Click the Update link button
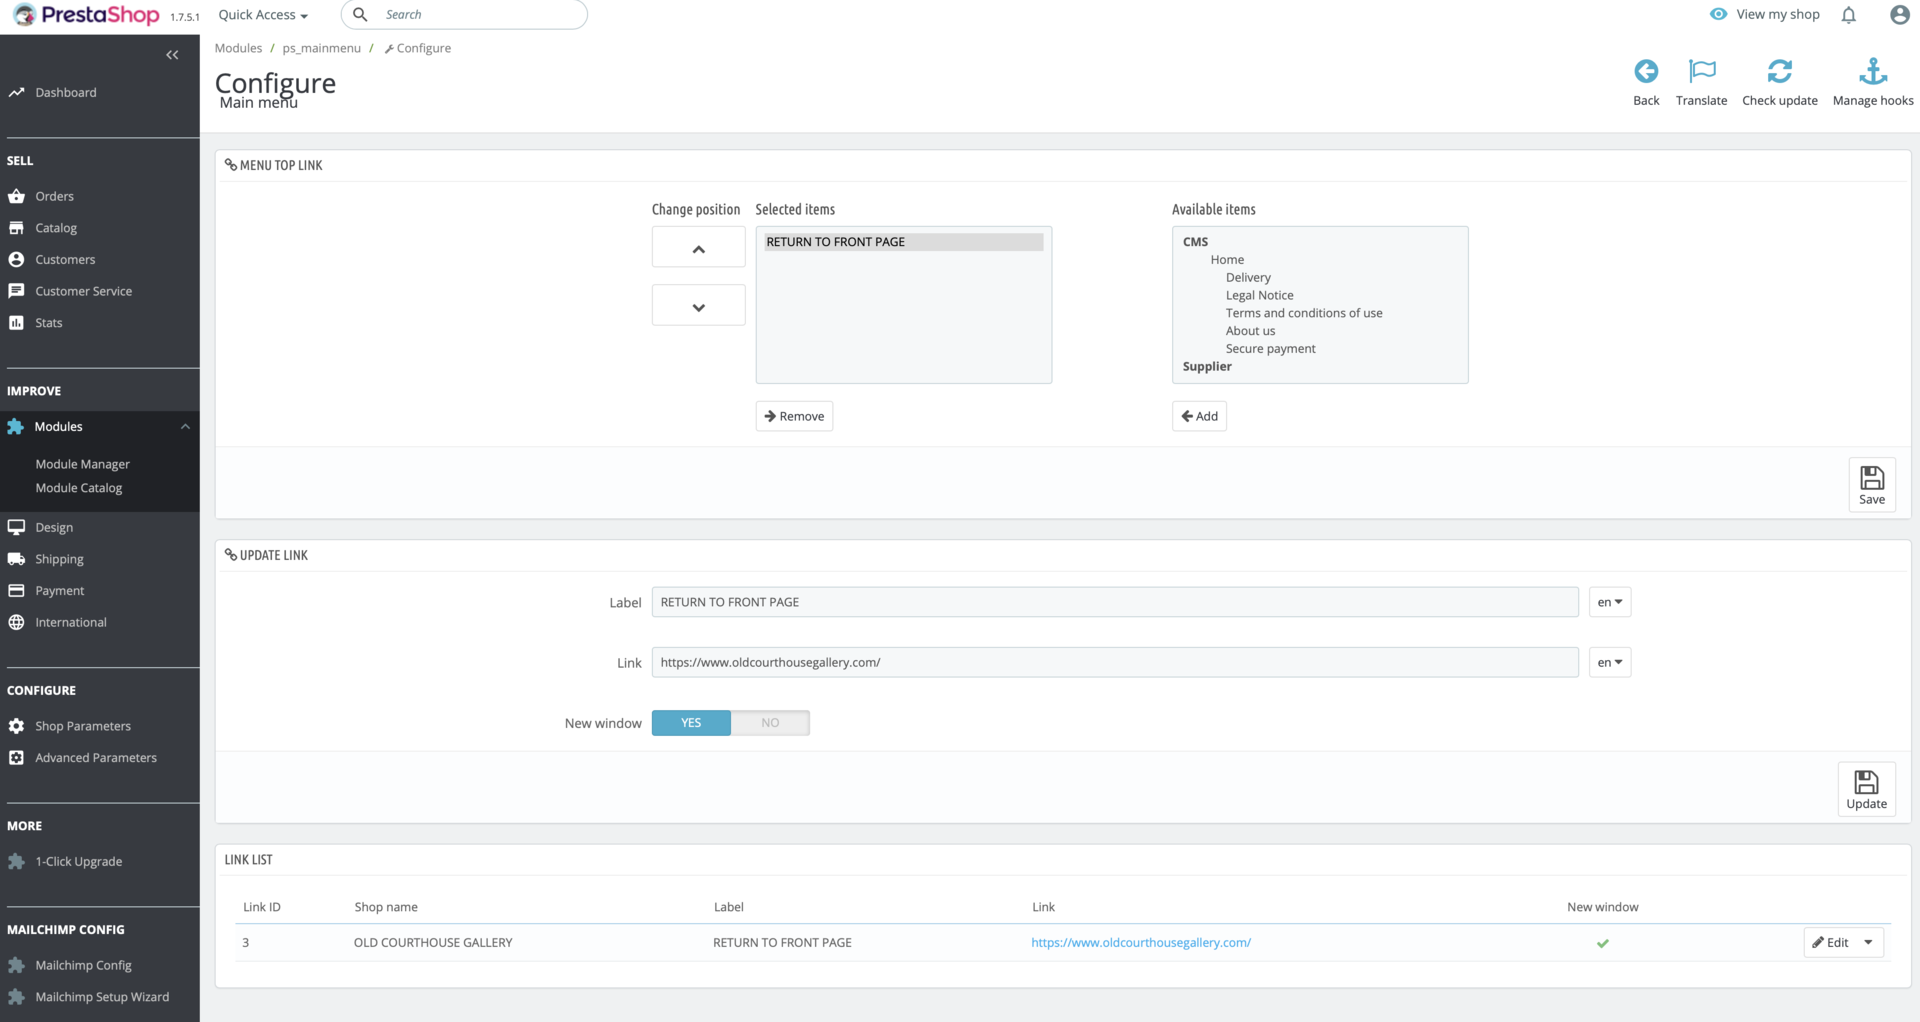Viewport: 1920px width, 1022px height. click(x=1867, y=789)
